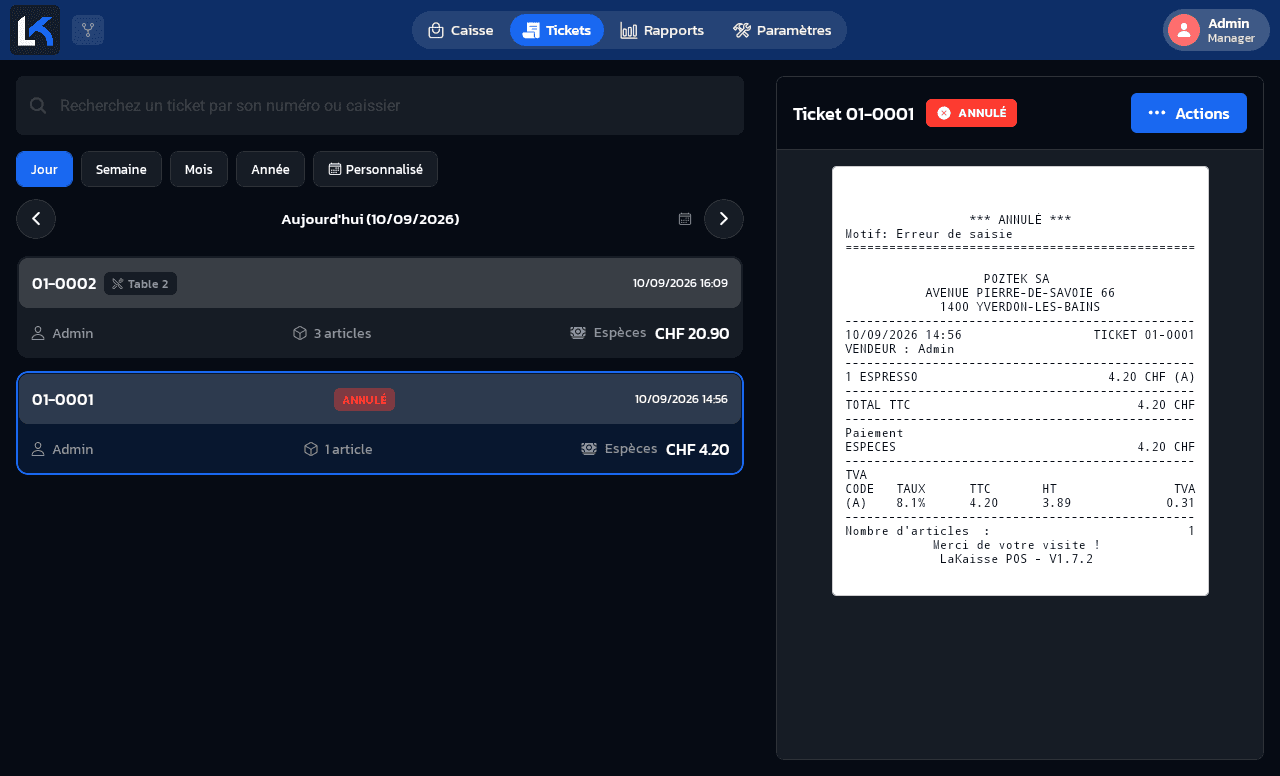Select cancelled ticket 01-0001 row
This screenshot has height=776, width=1280.
tap(380, 423)
